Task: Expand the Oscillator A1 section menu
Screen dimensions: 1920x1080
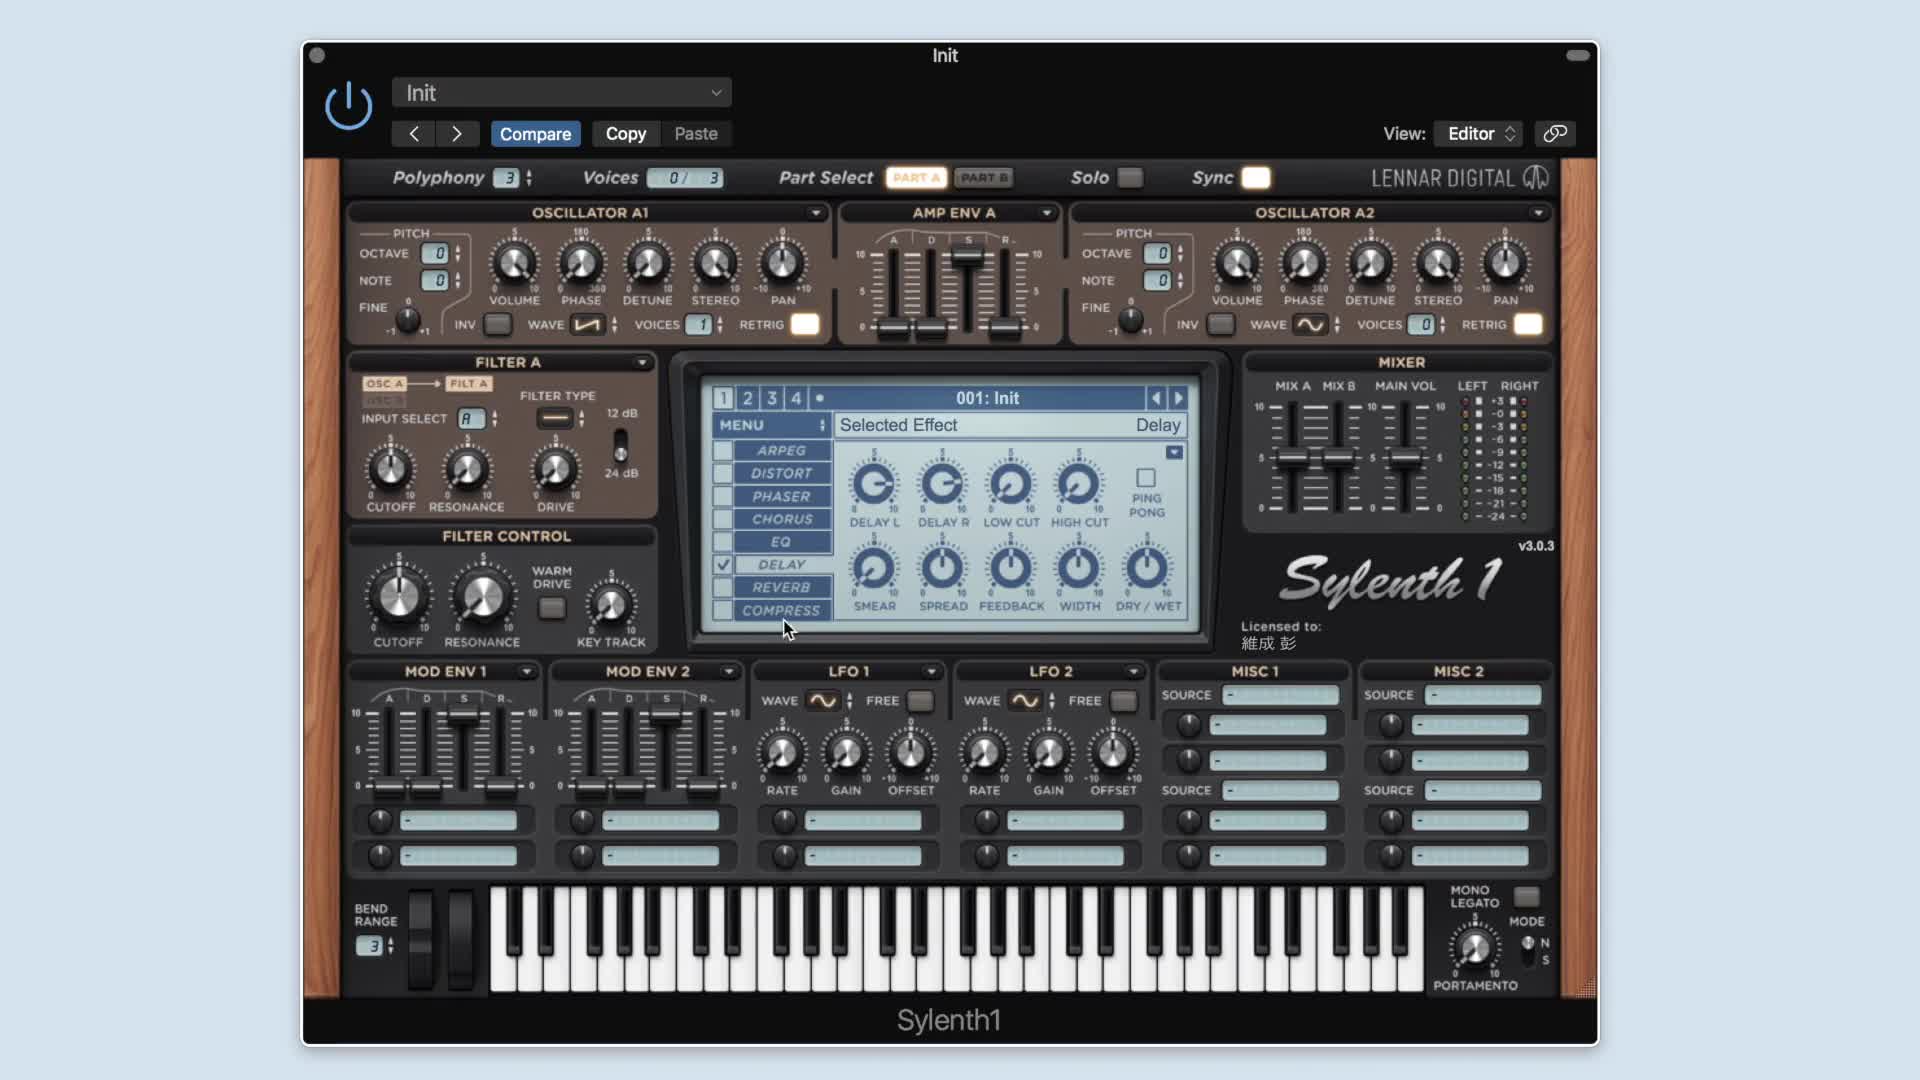Action: 816,213
